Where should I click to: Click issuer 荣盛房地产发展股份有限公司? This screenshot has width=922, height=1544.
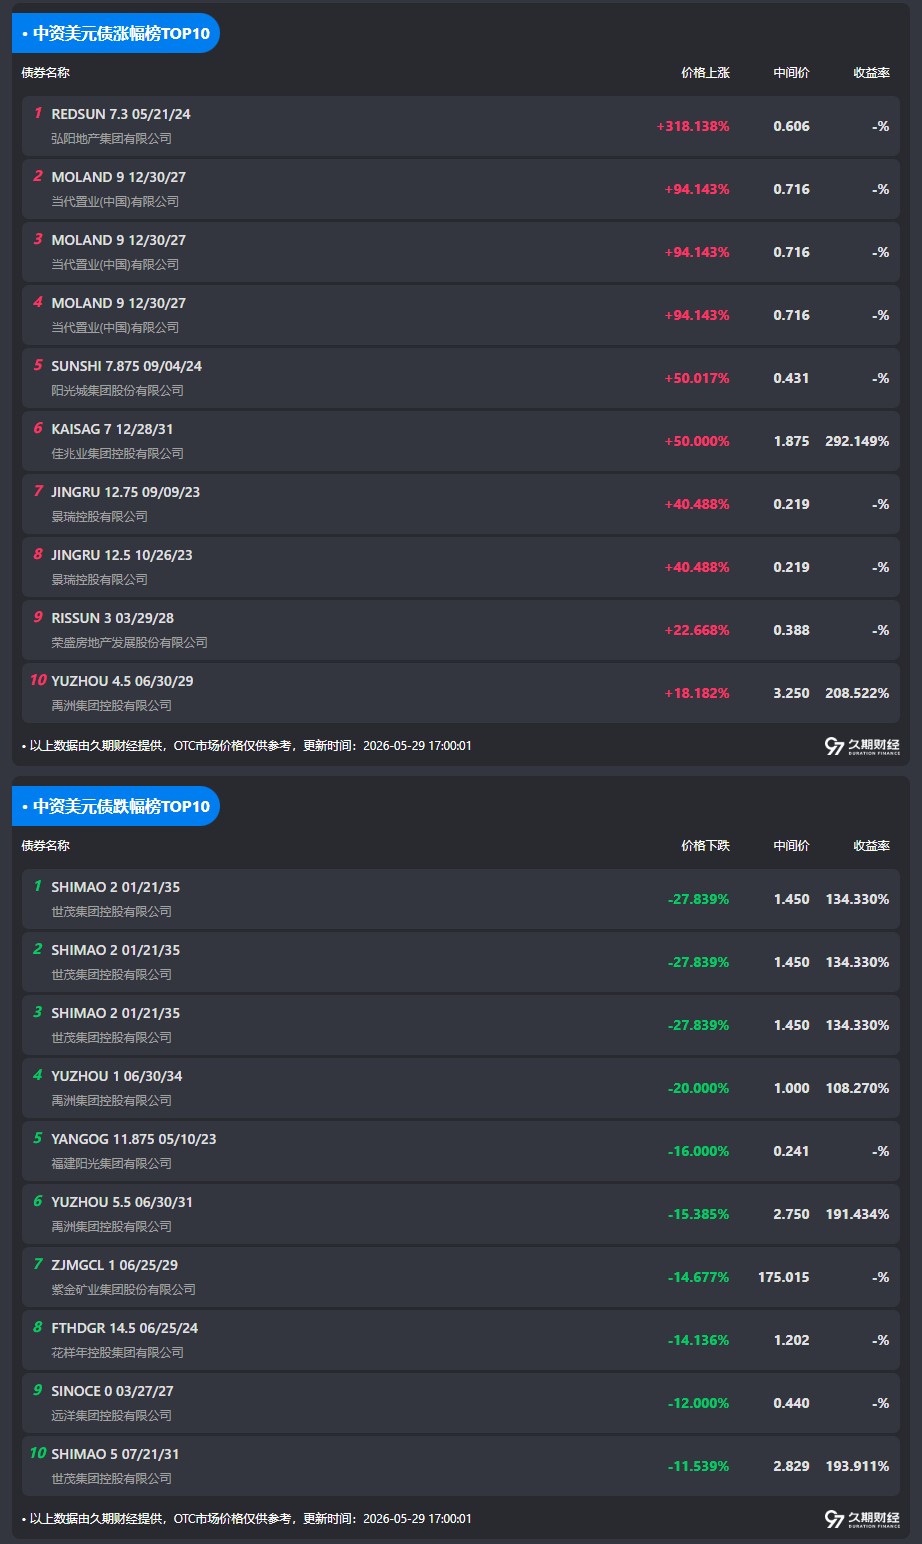(x=130, y=643)
